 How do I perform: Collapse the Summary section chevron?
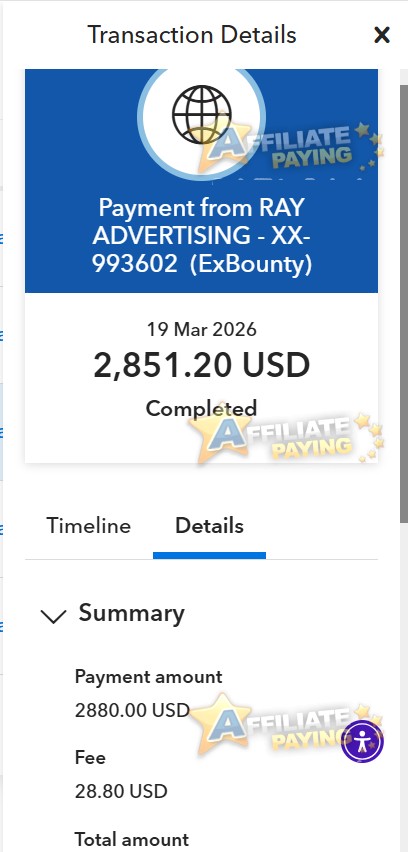pyautogui.click(x=53, y=616)
